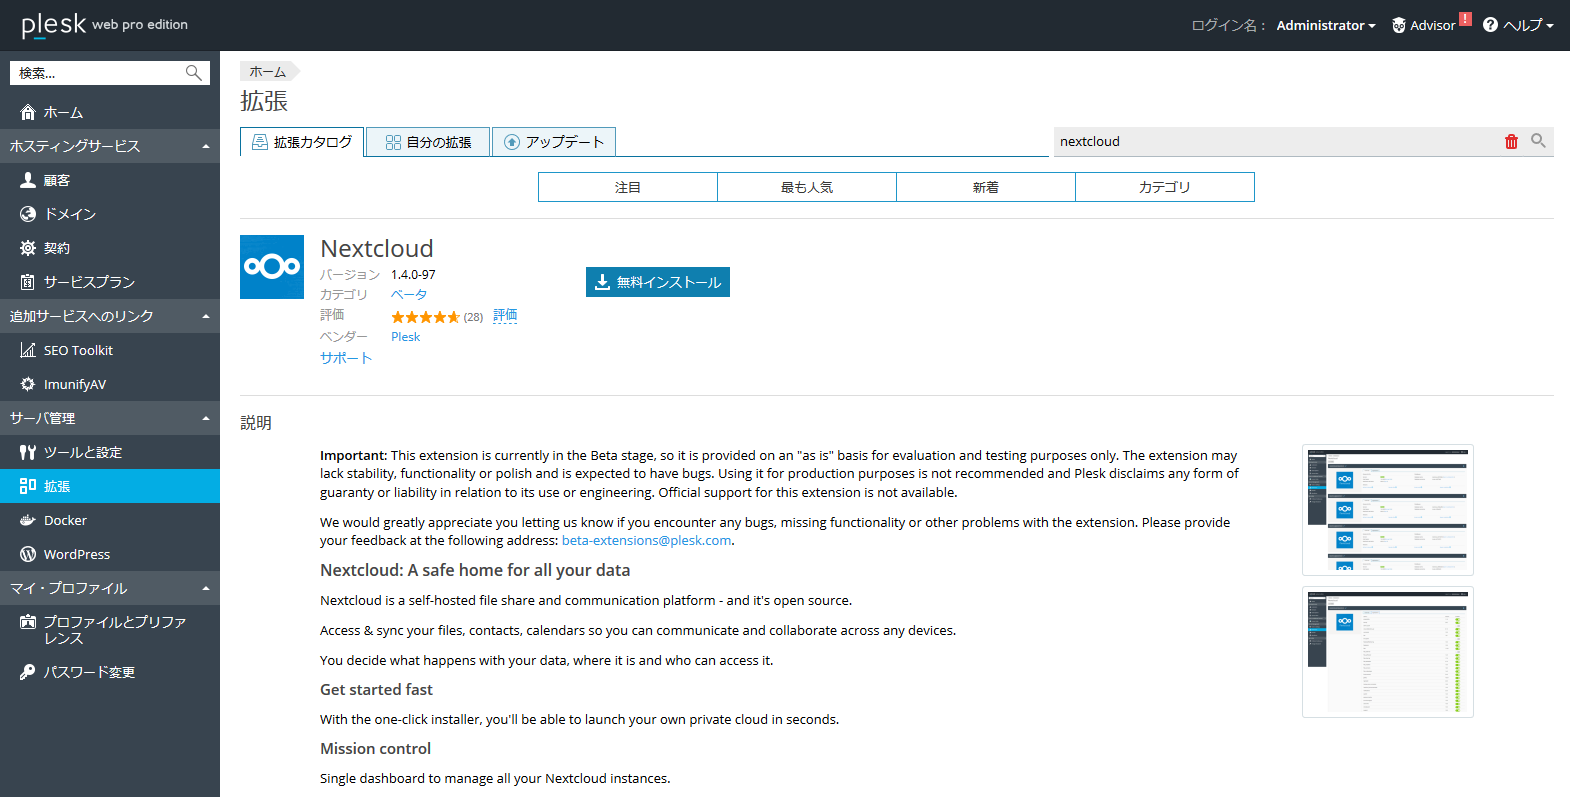Open SEO Toolkit in sidebar
1570x797 pixels.
(x=78, y=350)
